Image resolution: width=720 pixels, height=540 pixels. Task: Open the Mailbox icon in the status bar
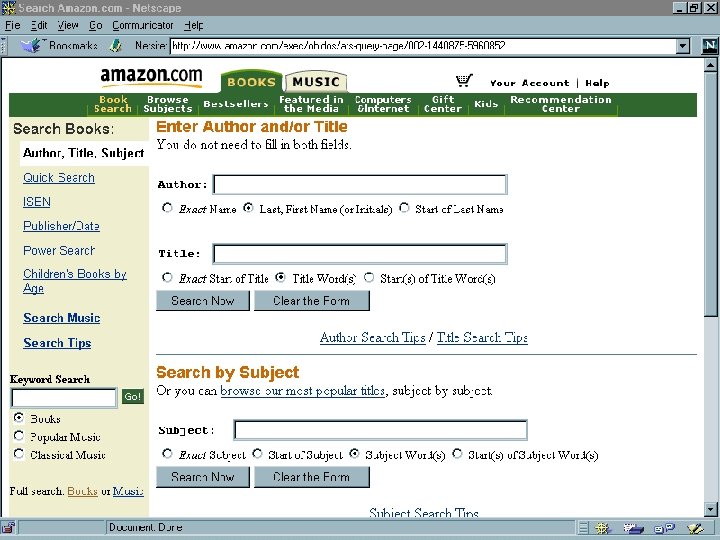[x=634, y=529]
